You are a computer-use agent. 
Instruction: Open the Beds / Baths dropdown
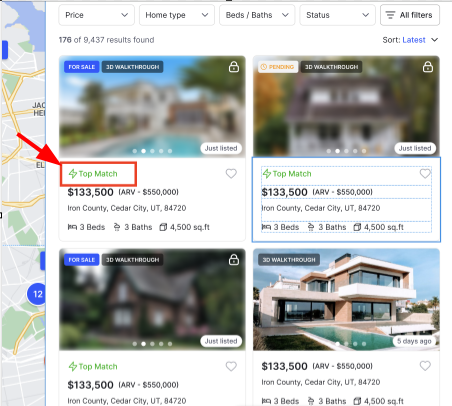pos(257,15)
